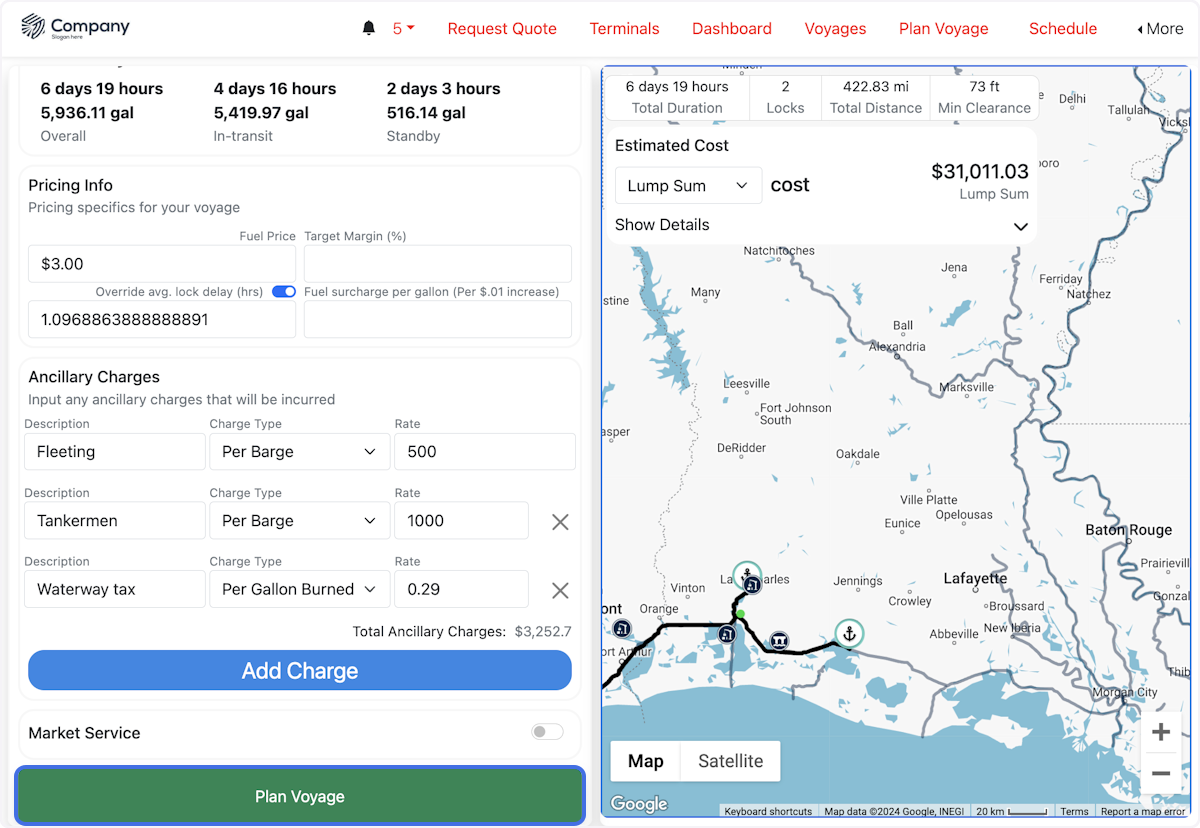This screenshot has width=1200, height=828.
Task: Switch the map to Satellite view
Action: 729,761
